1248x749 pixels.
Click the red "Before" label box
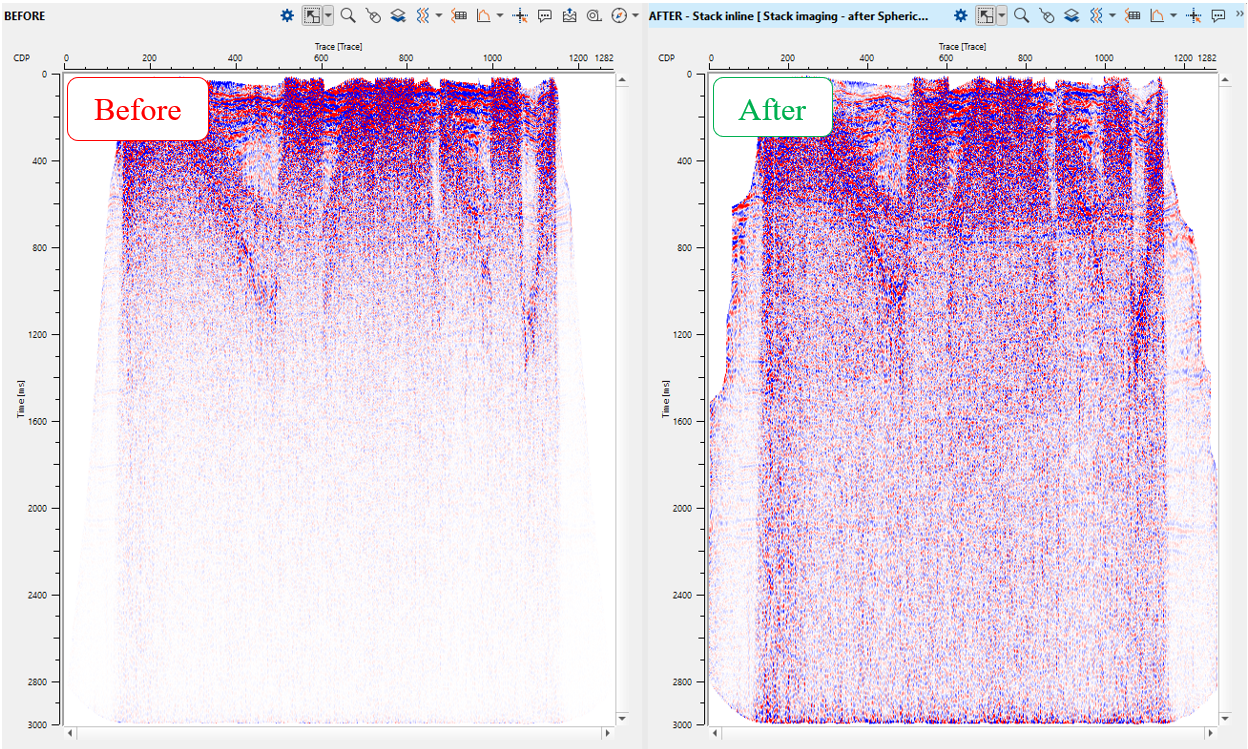tap(138, 109)
